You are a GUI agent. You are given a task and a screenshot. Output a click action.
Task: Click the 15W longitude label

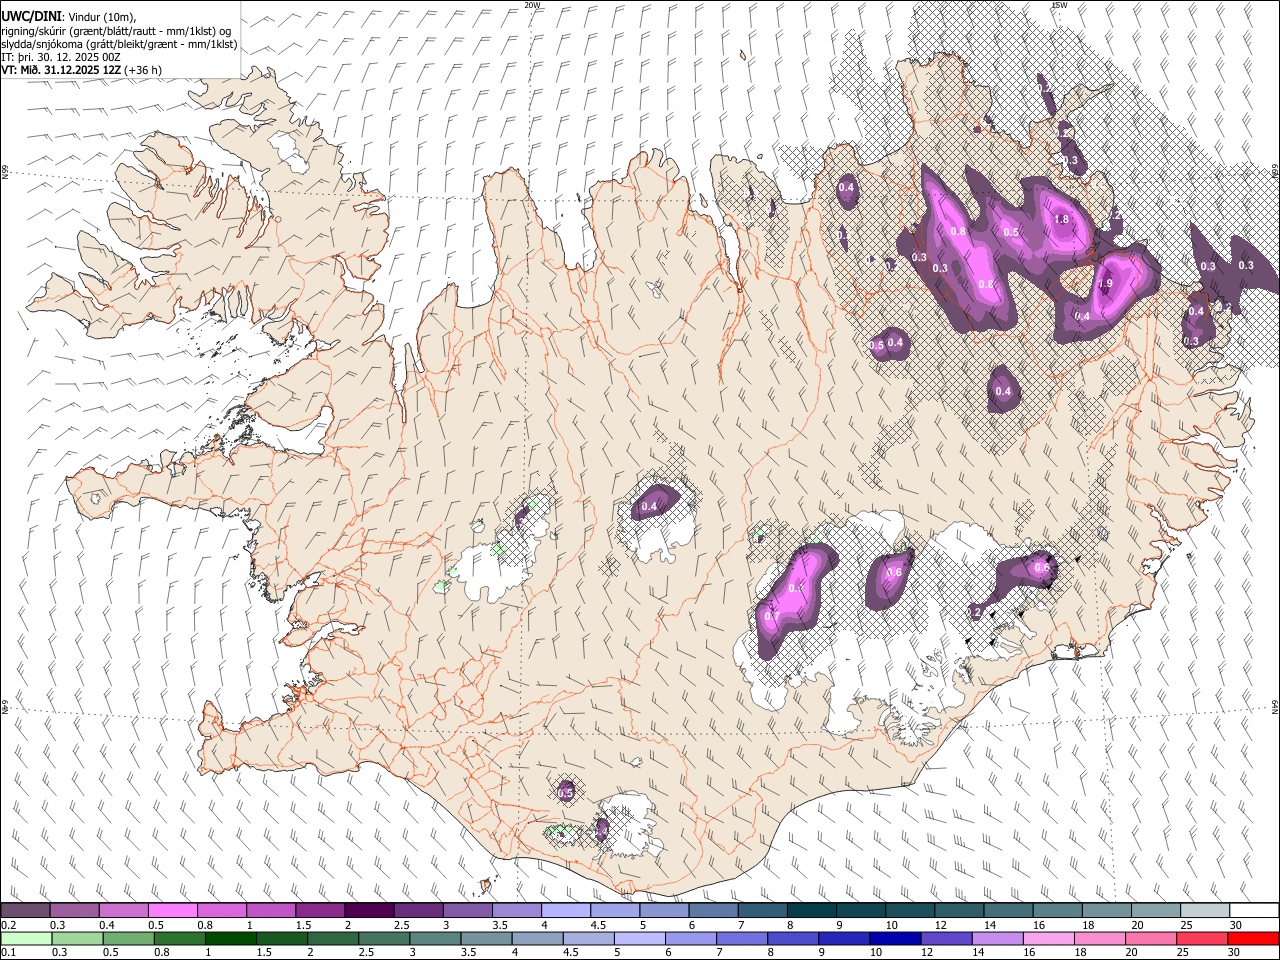click(x=1059, y=5)
